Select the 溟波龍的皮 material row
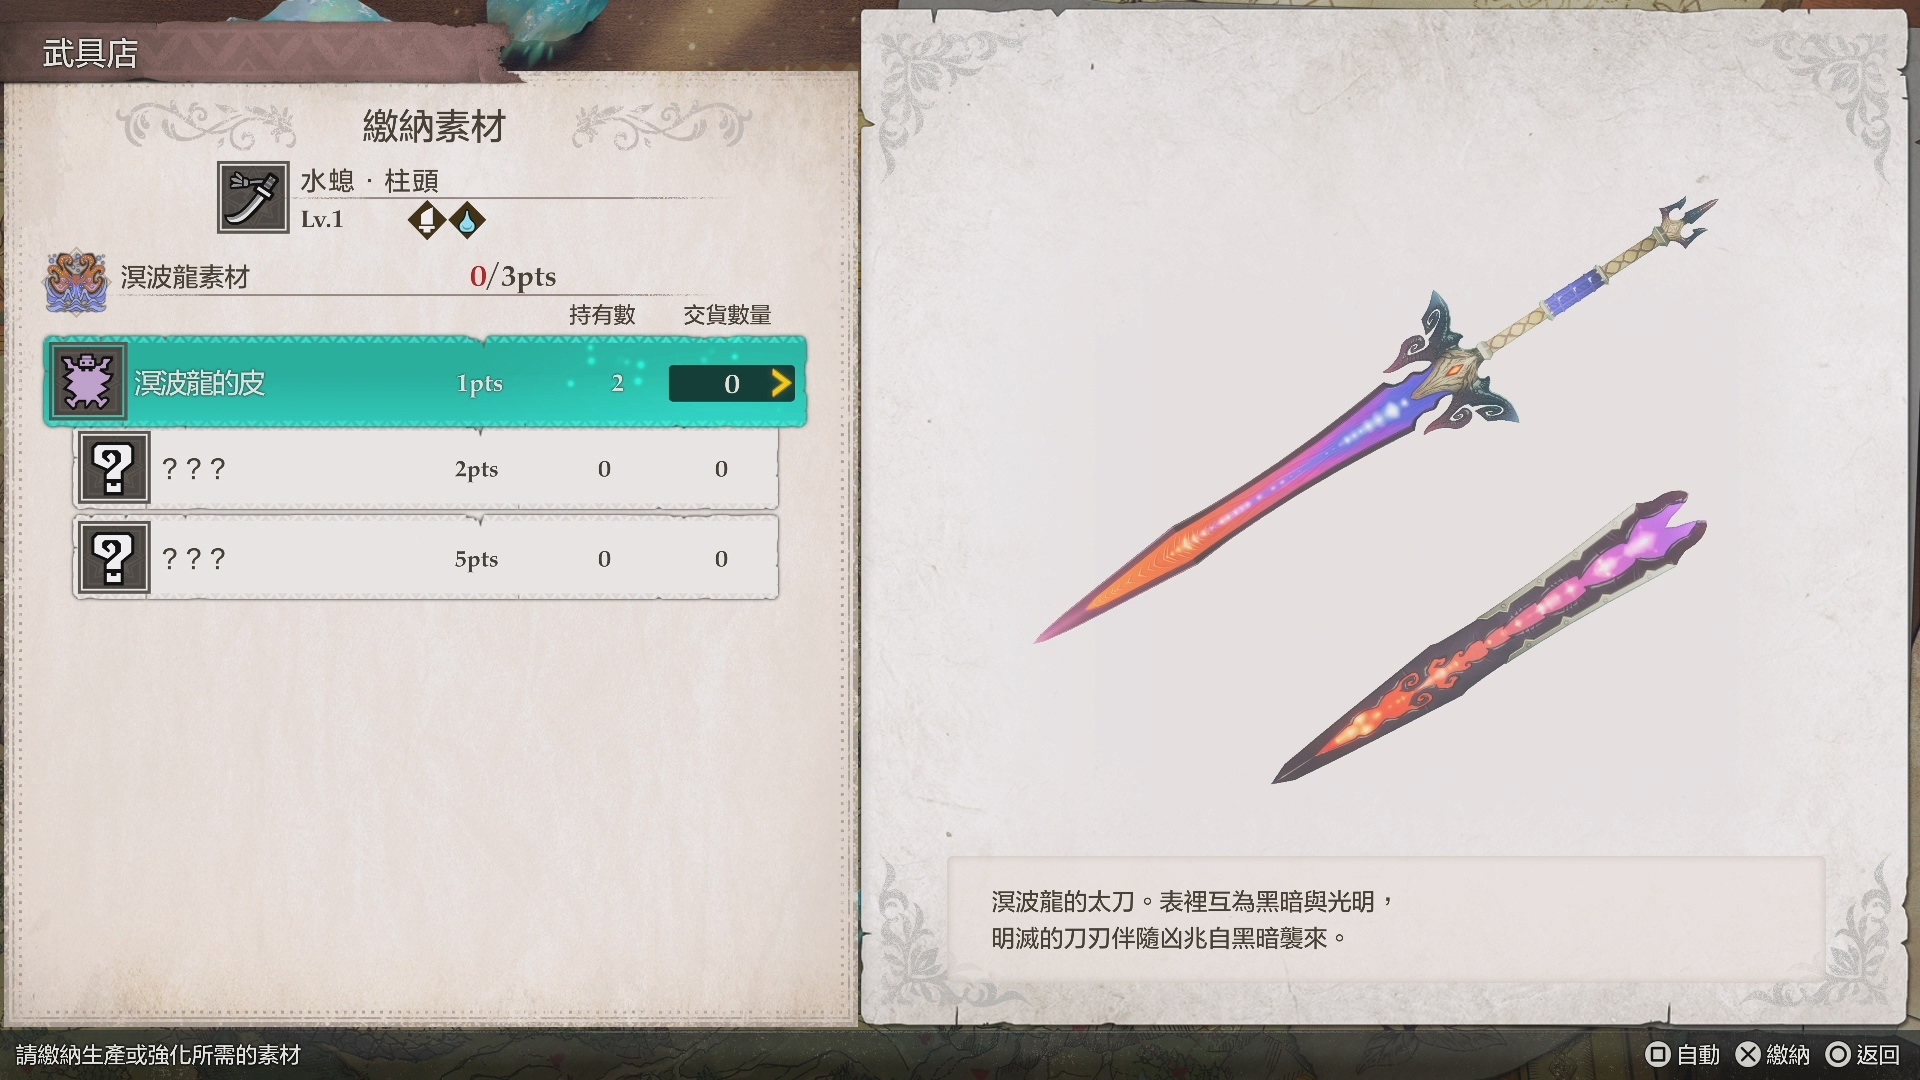The height and width of the screenshot is (1080, 1920). (x=425, y=382)
